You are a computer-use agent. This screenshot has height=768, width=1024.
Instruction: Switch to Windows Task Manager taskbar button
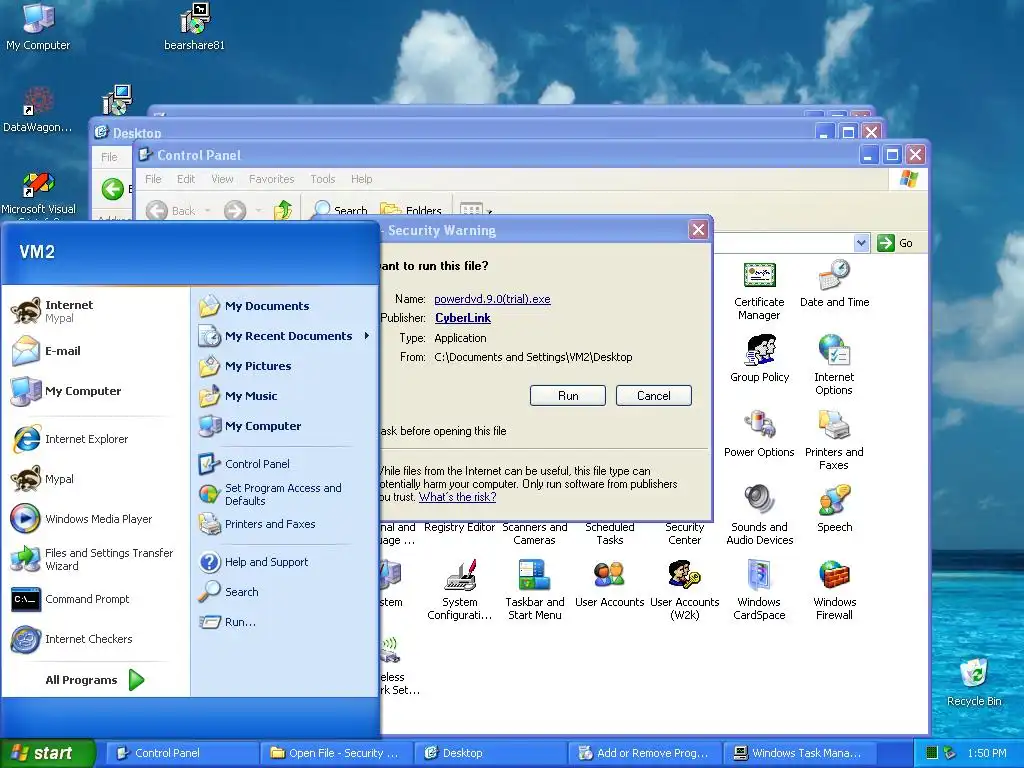(x=798, y=753)
